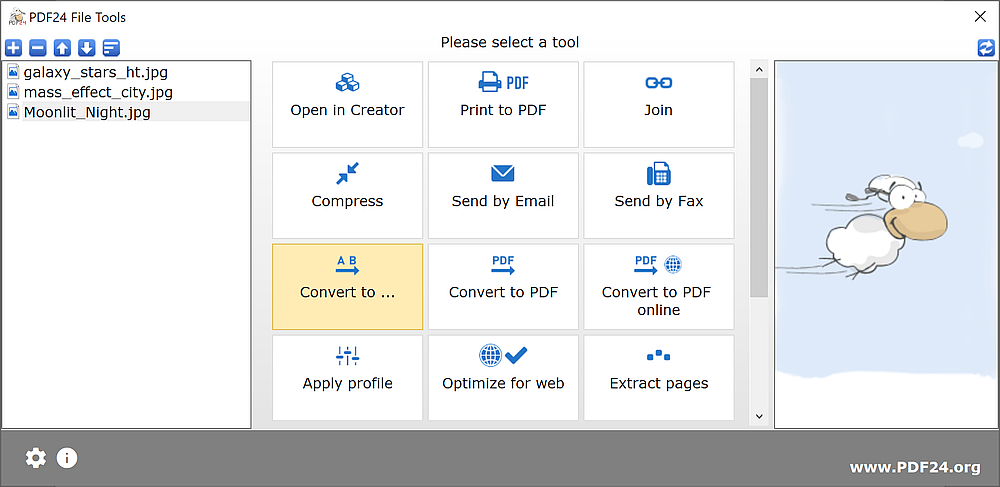Click the sort files list icon
Viewport: 1000px width, 487px height.
112,48
